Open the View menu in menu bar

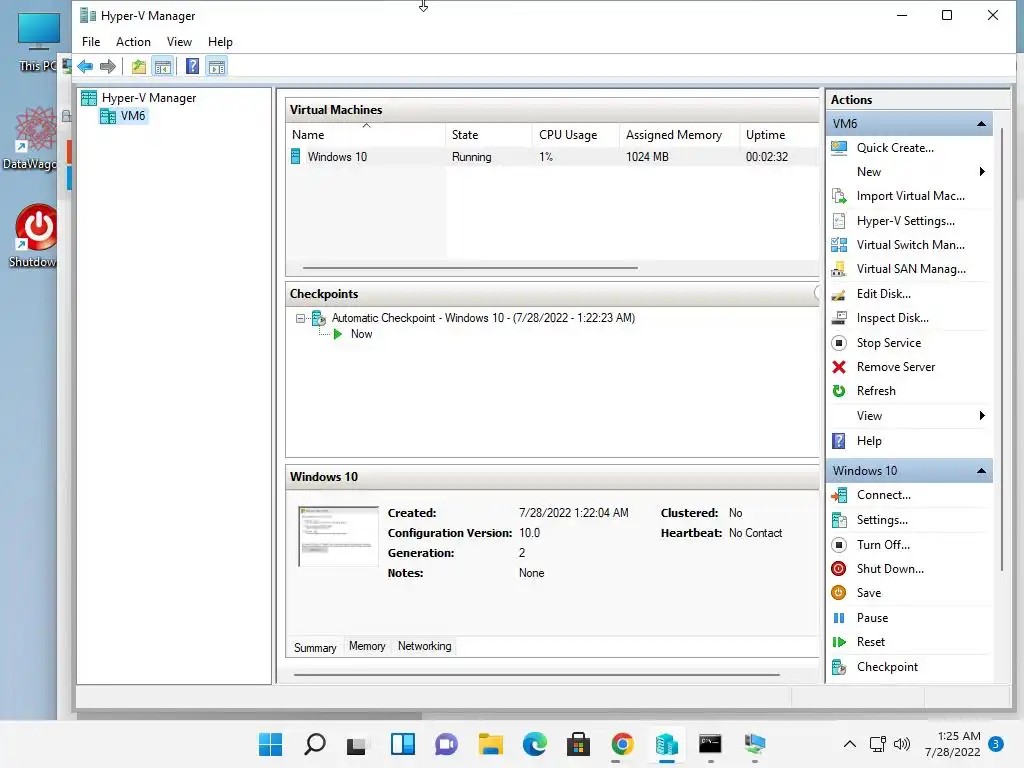pyautogui.click(x=179, y=42)
